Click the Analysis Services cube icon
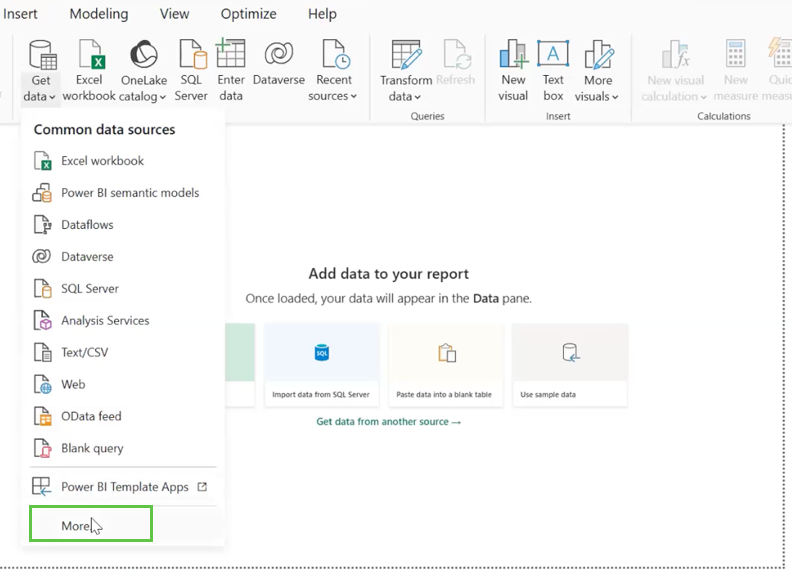The image size is (792, 574). [43, 320]
